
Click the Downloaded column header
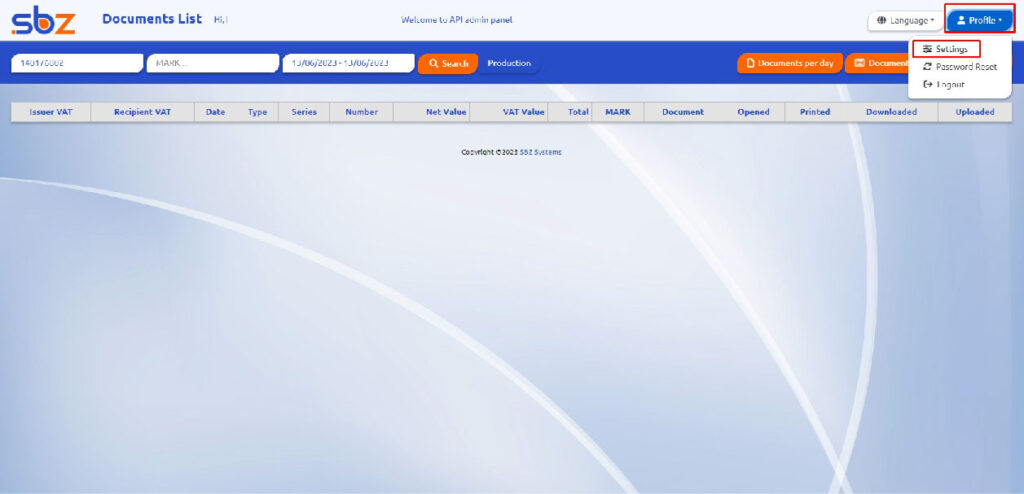tap(891, 112)
